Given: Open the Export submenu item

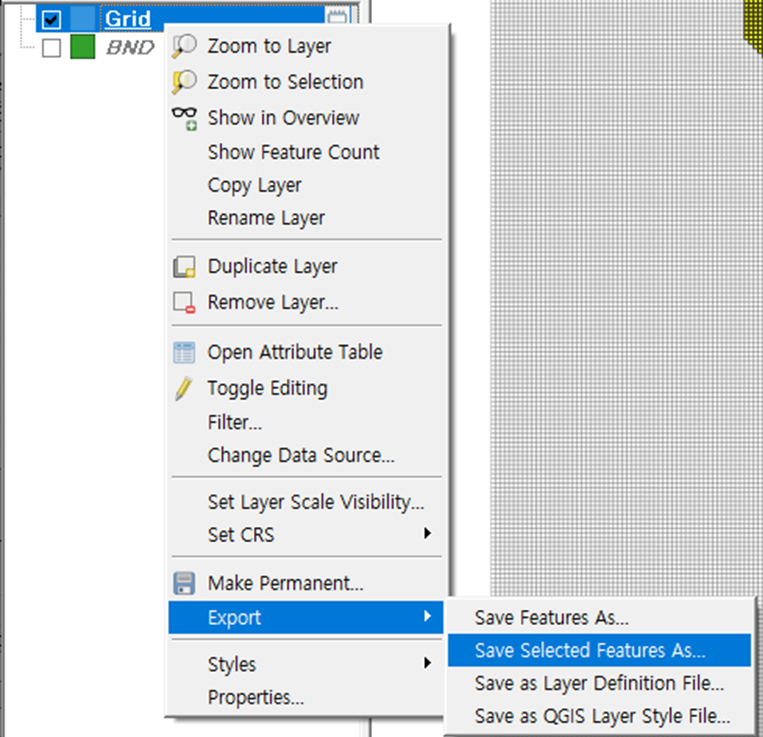Looking at the screenshot, I should pyautogui.click(x=306, y=617).
